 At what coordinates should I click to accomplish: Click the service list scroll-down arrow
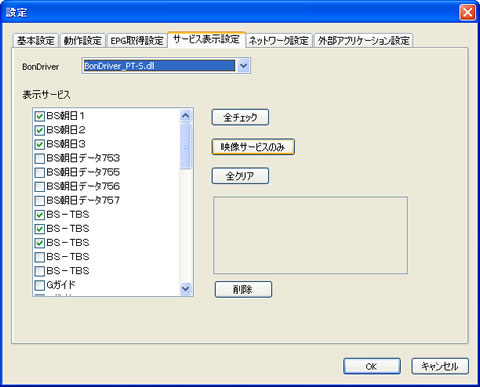[x=185, y=288]
